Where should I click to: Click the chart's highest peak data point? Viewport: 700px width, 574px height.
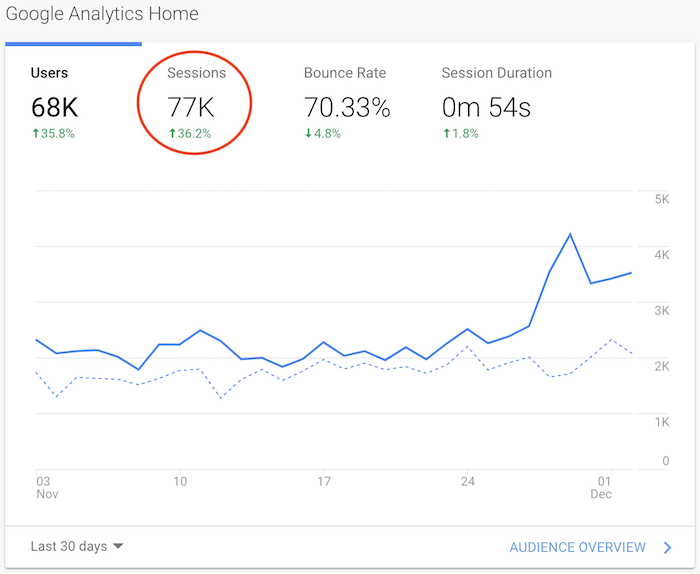570,234
